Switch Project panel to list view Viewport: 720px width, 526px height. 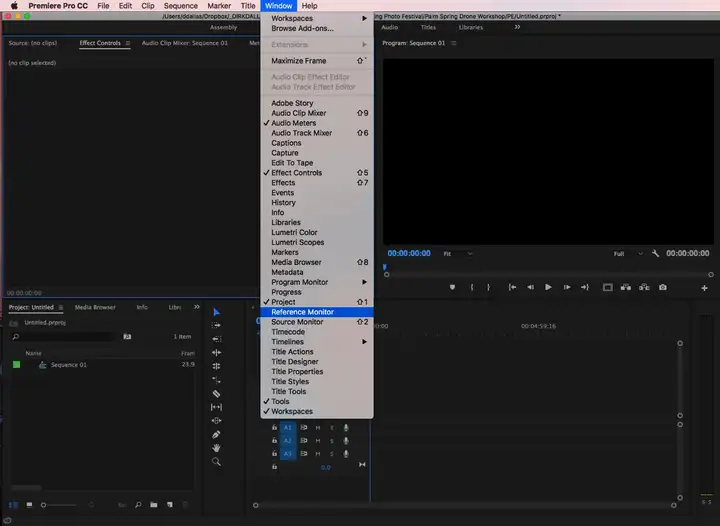tap(13, 505)
